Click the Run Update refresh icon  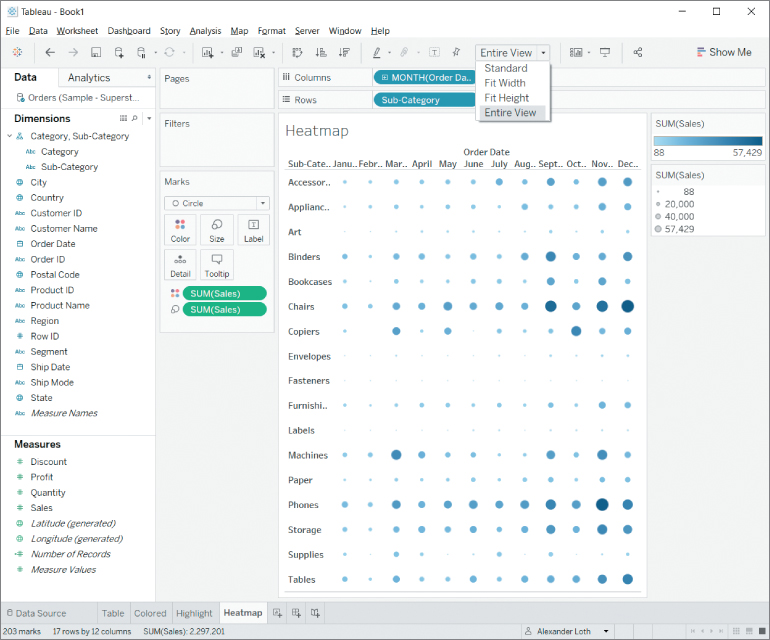pyautogui.click(x=169, y=52)
